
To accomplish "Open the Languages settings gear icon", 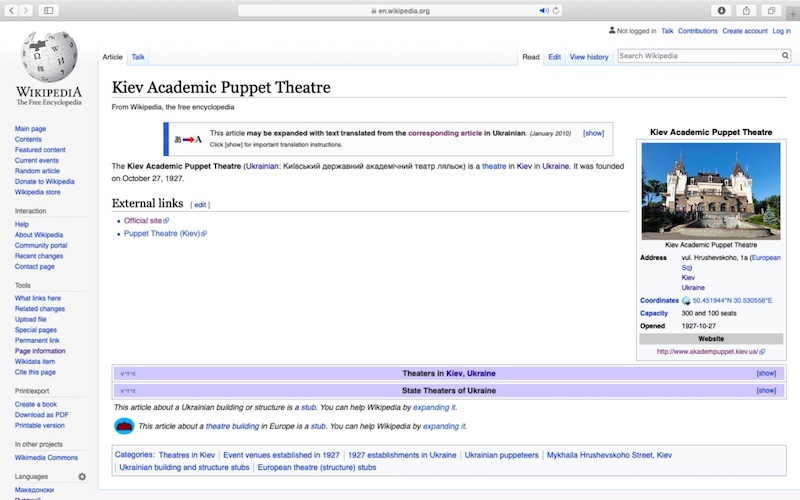I will coord(82,477).
